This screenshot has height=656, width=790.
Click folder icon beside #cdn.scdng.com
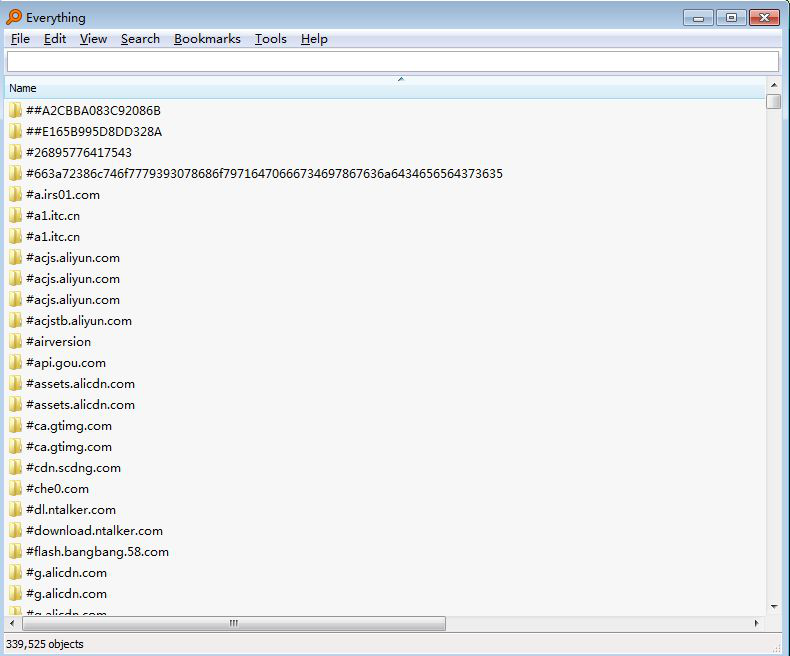pyautogui.click(x=16, y=468)
